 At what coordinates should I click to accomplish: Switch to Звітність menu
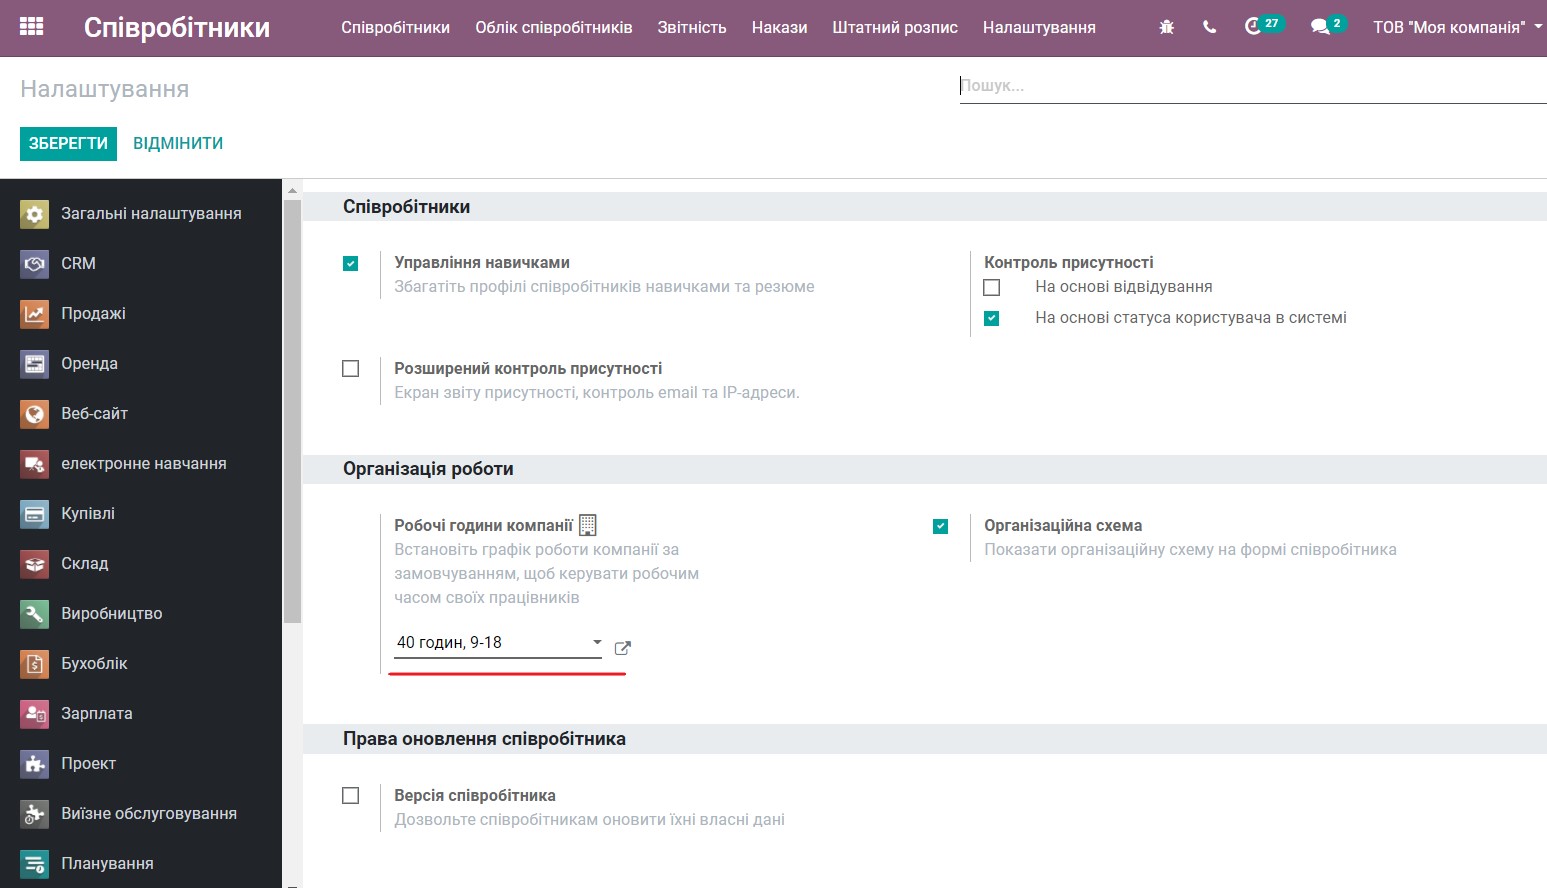692,28
